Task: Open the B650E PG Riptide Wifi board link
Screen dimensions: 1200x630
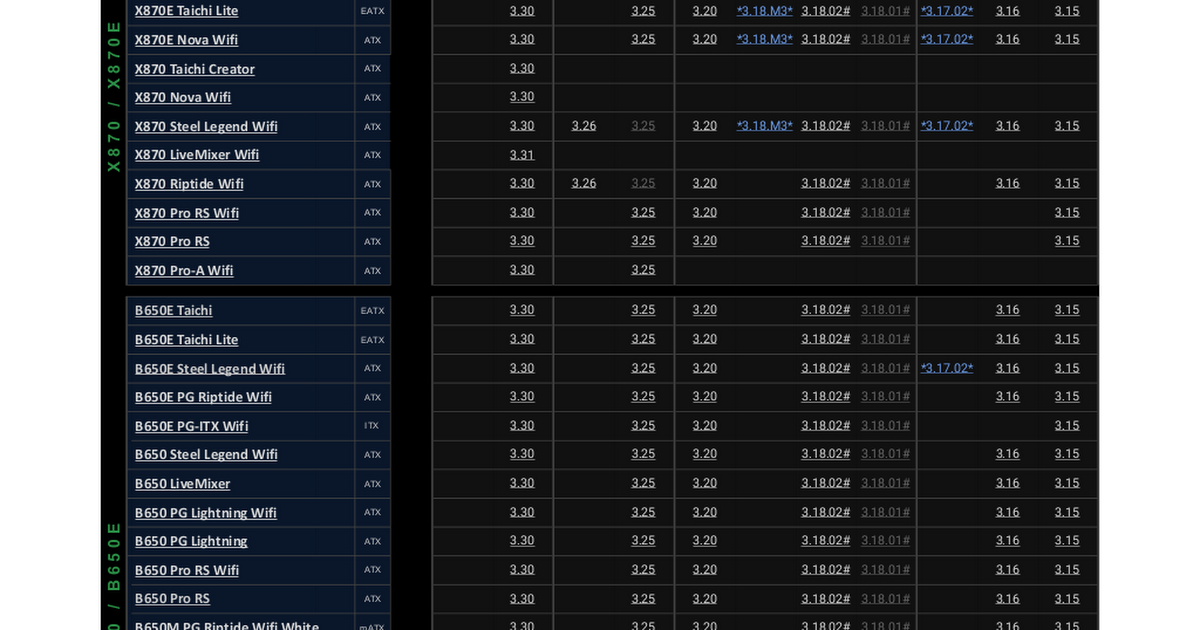Action: pyautogui.click(x=203, y=397)
